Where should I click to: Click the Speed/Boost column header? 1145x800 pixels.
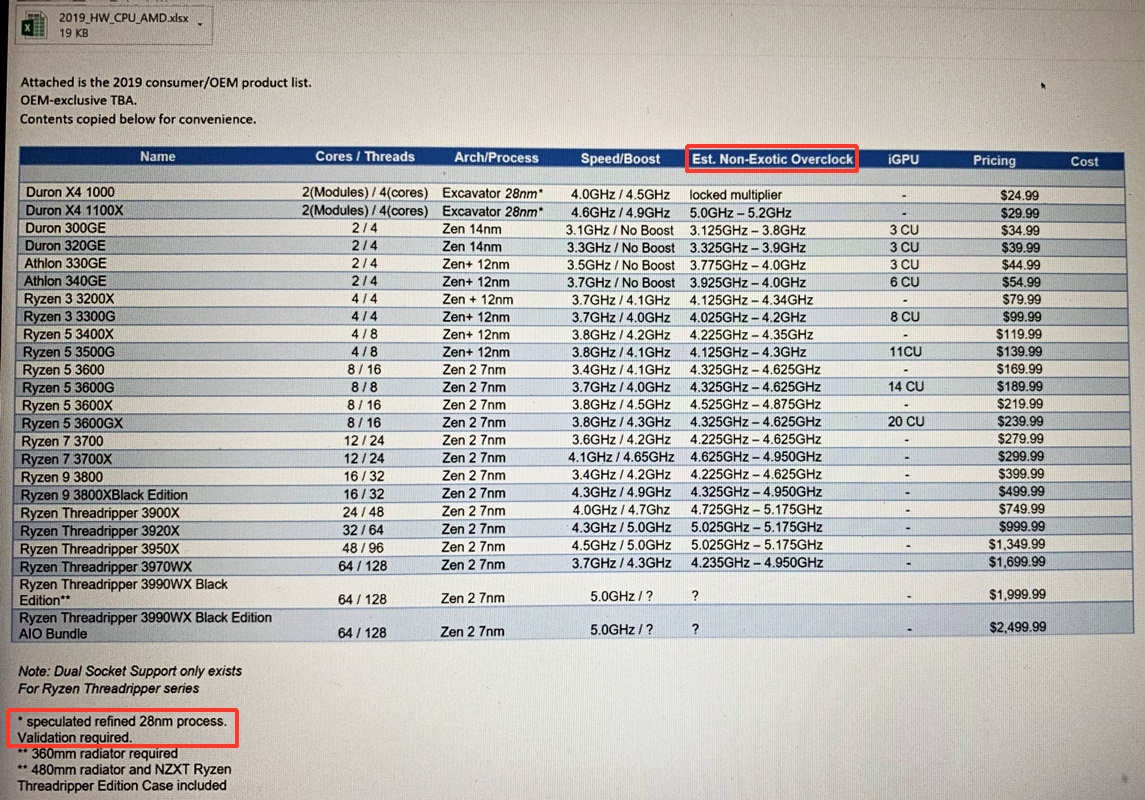(620, 159)
